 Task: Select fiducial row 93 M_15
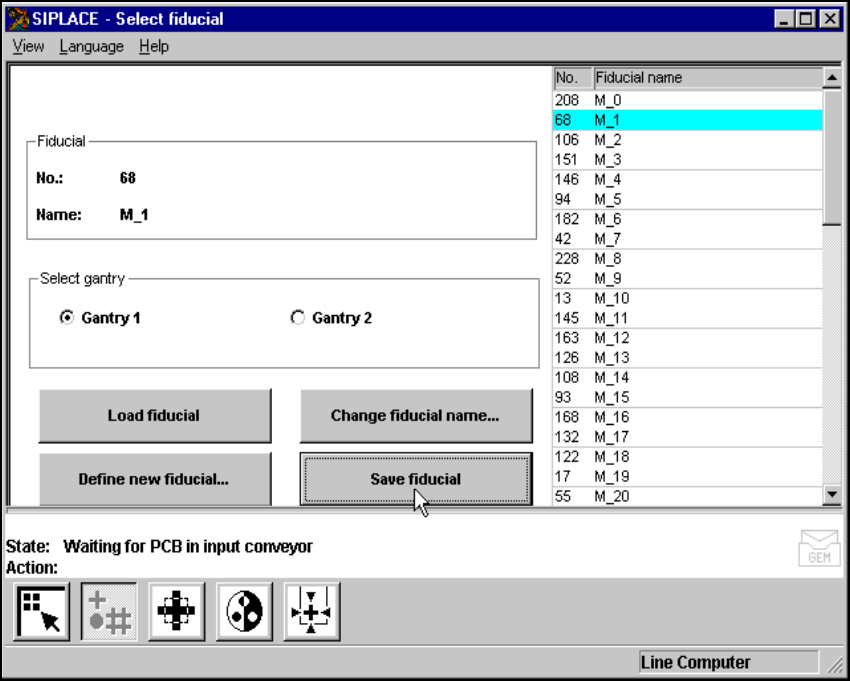click(x=687, y=397)
